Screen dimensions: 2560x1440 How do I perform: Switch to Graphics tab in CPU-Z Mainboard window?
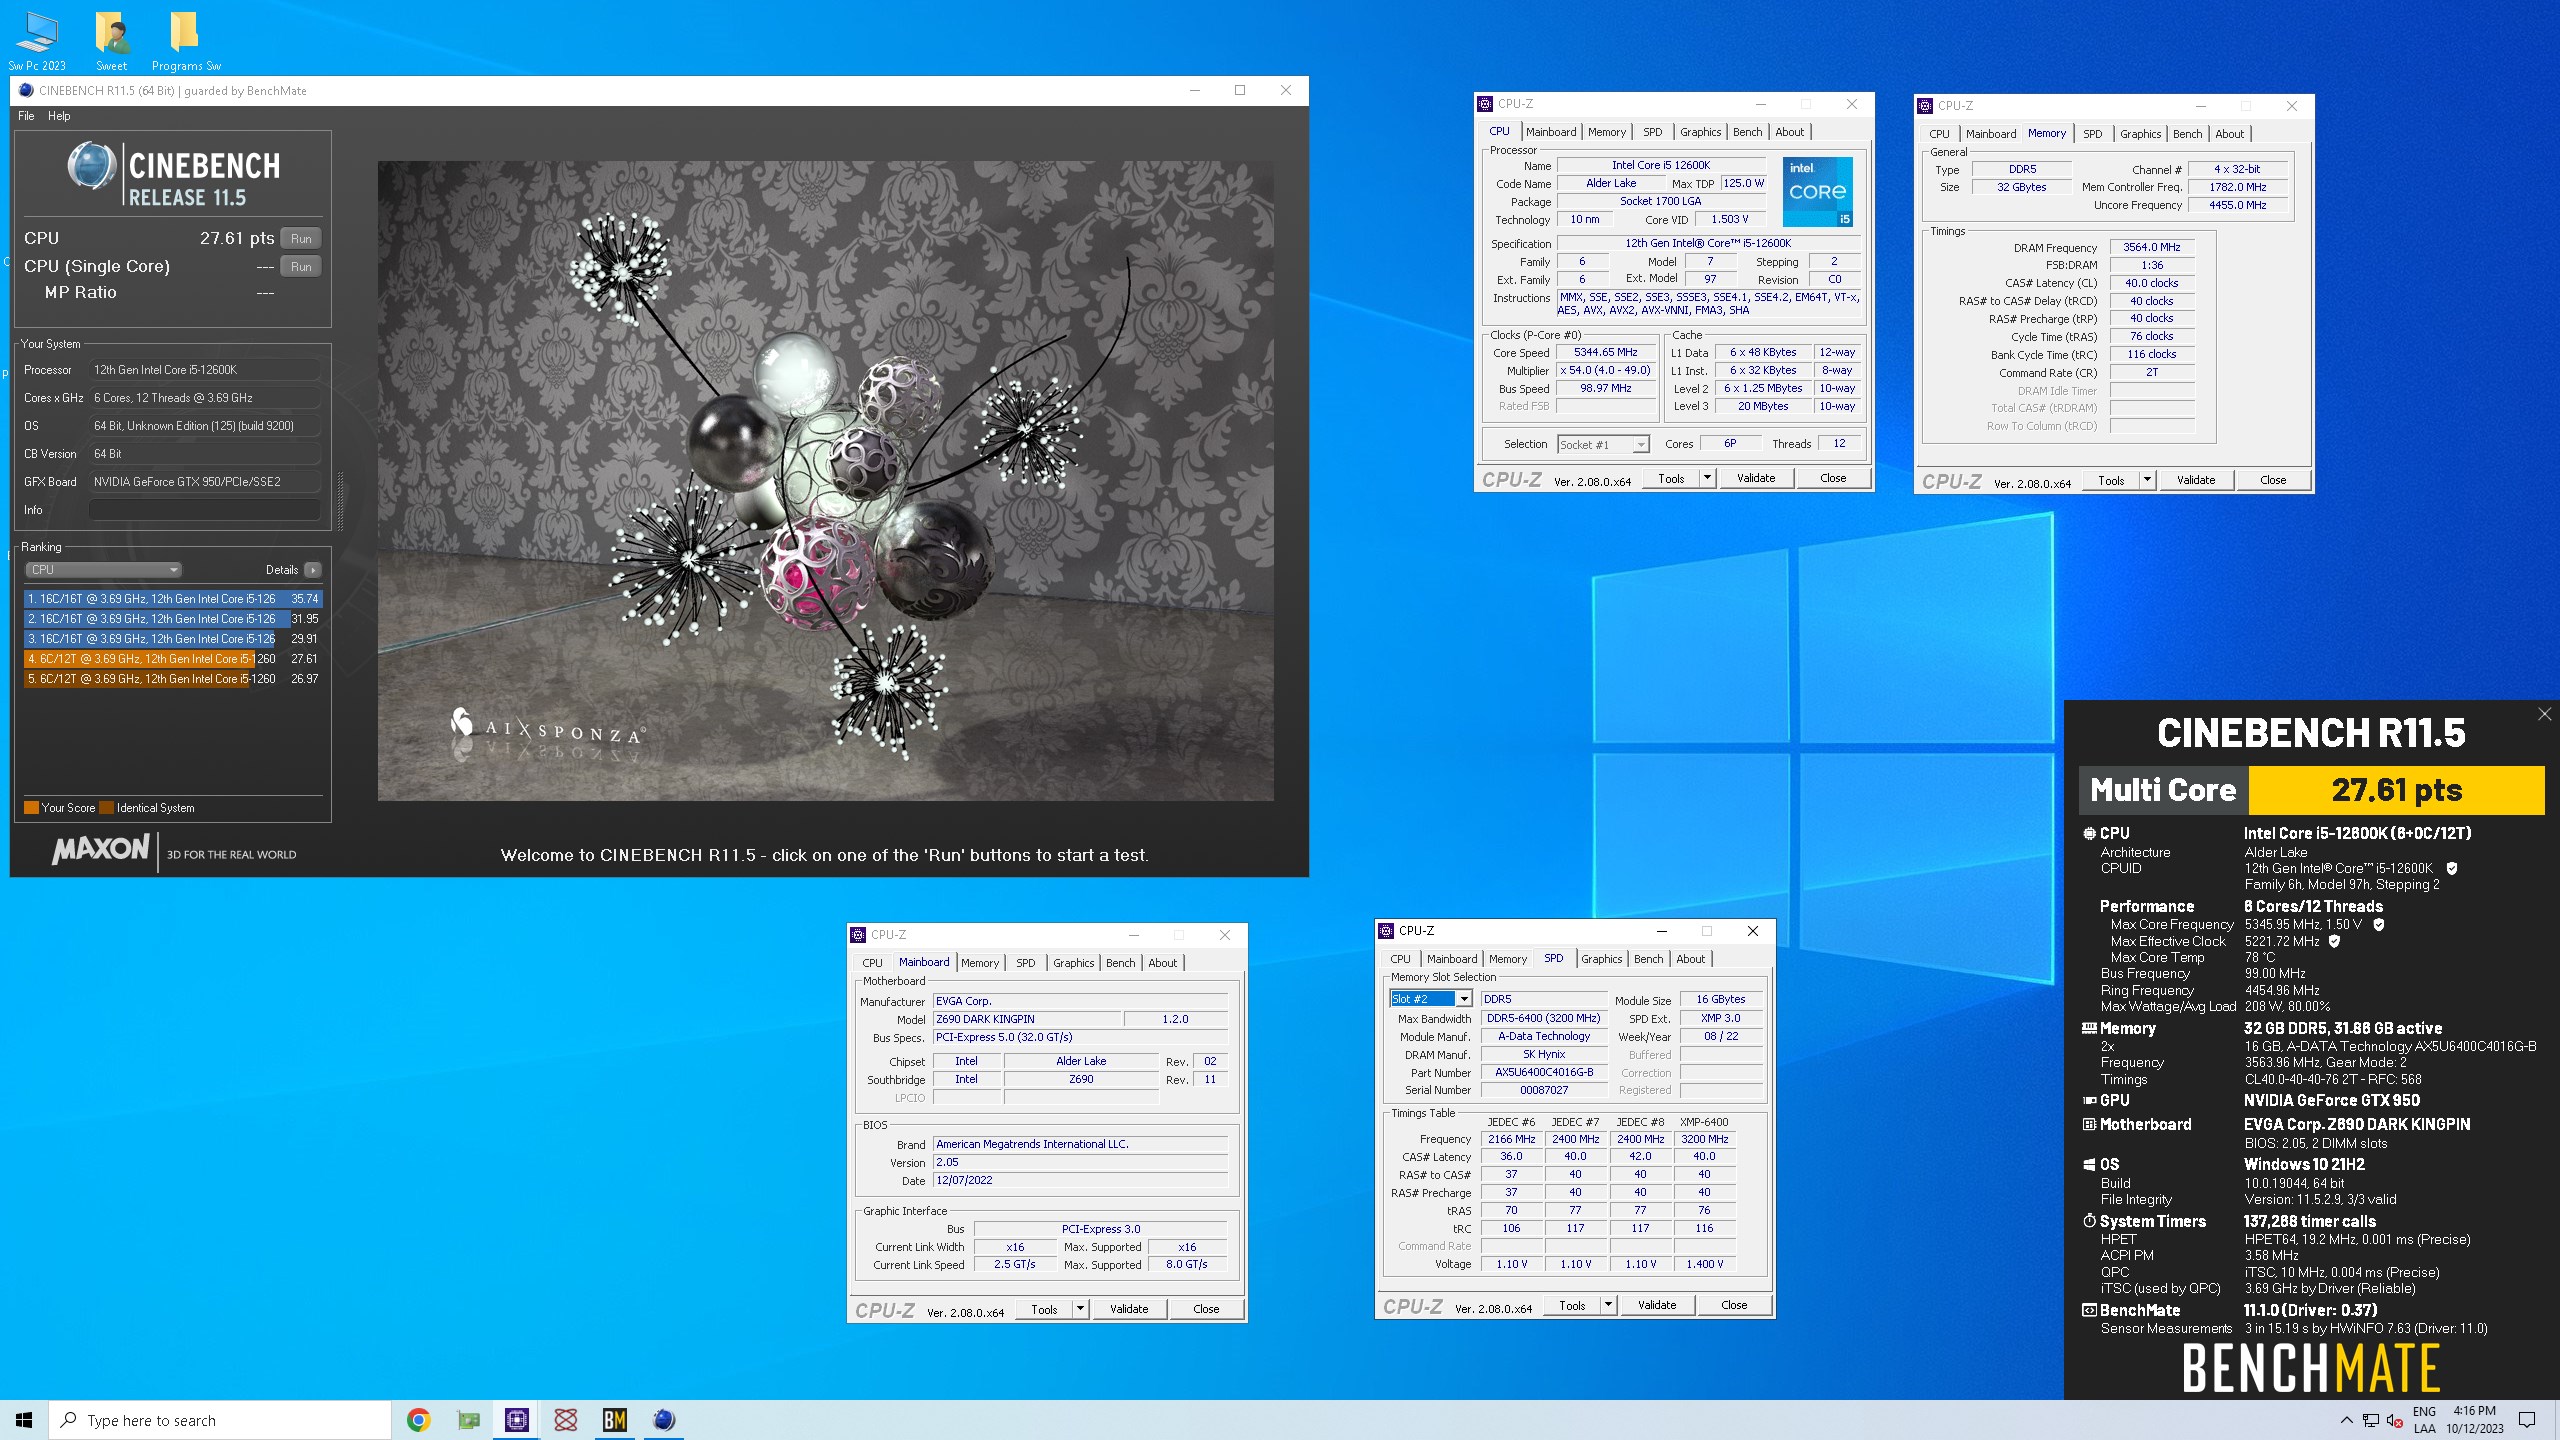click(1073, 963)
